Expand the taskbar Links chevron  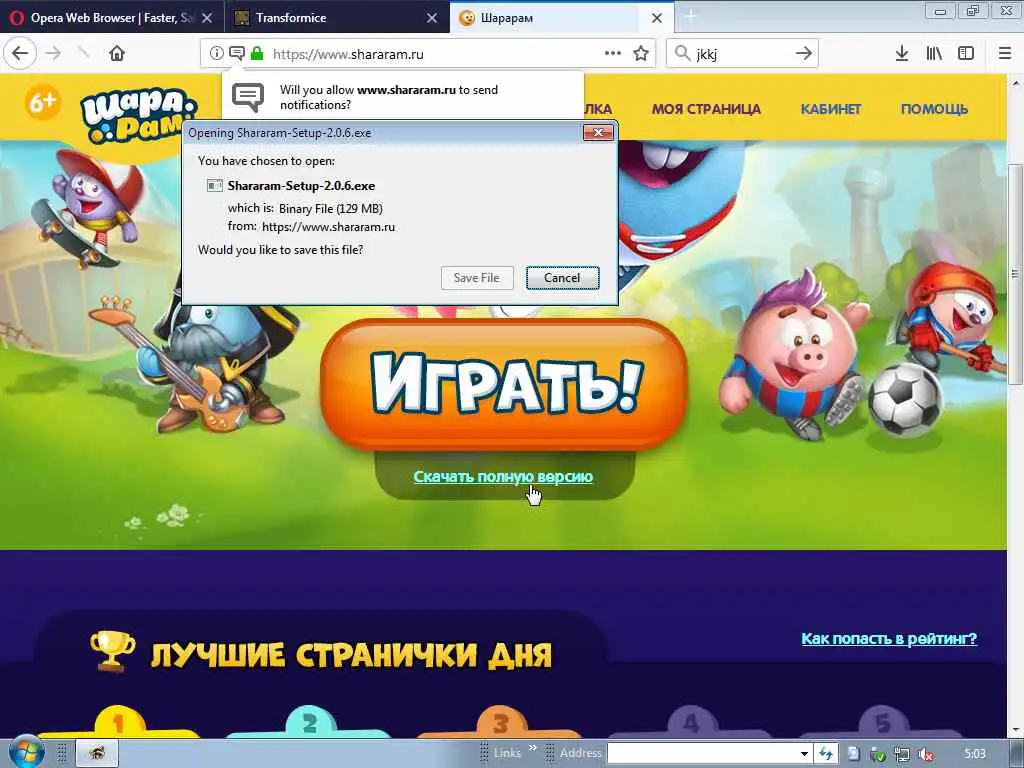[x=532, y=748]
